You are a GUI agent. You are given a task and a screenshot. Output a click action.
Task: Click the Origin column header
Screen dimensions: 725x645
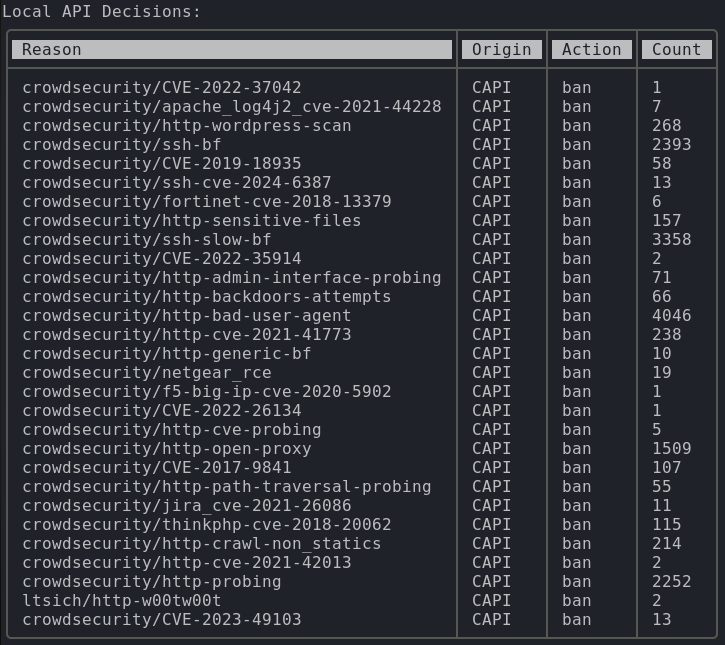502,49
